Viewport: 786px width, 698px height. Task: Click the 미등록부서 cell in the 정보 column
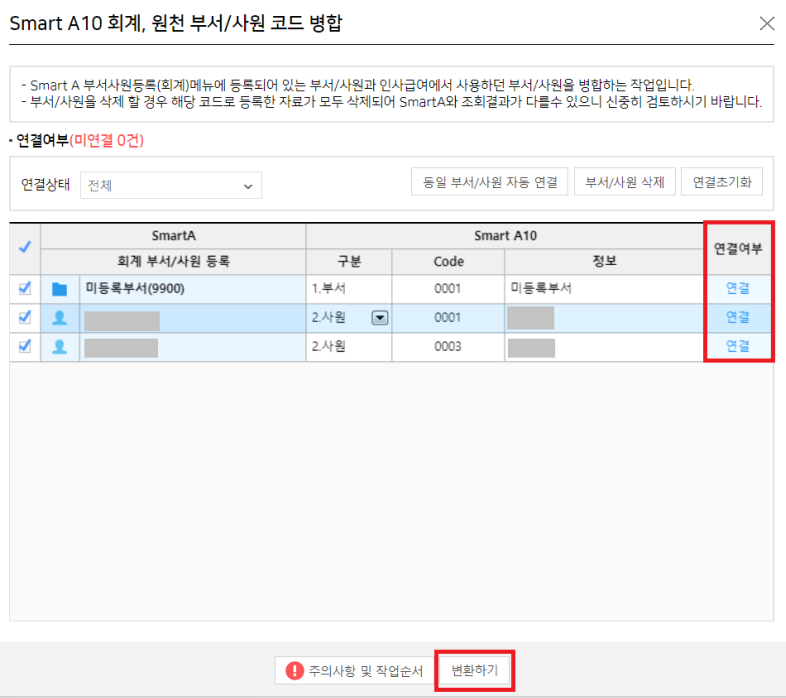pyautogui.click(x=604, y=289)
